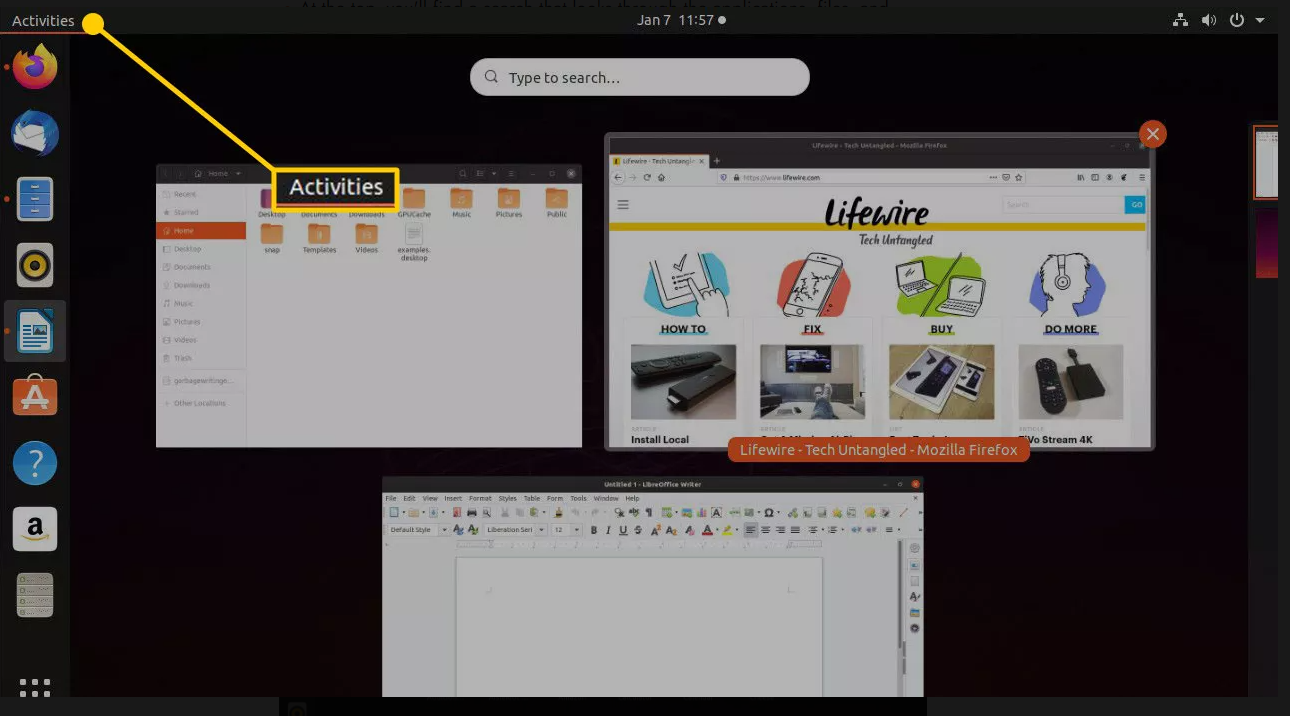Viewport: 1290px width, 716px height.
Task: Open the Format menu in Writer
Action: click(x=480, y=498)
